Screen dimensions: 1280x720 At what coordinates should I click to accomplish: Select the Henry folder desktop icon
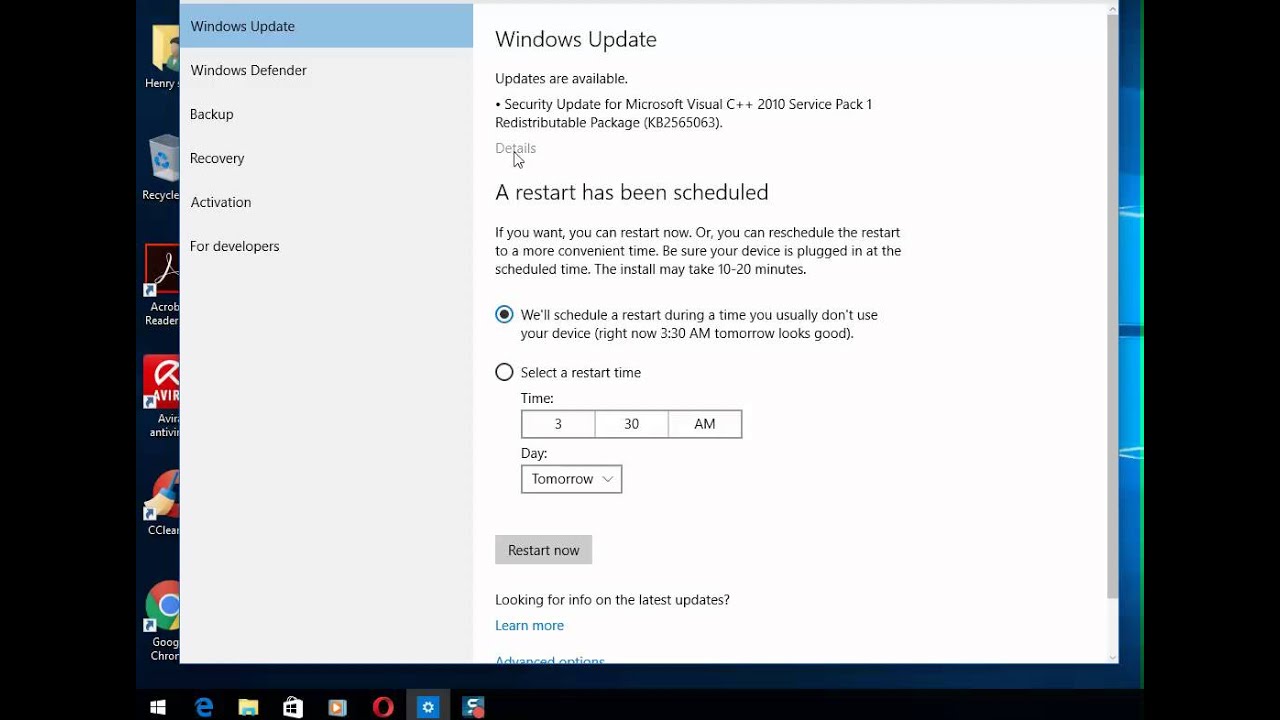162,56
